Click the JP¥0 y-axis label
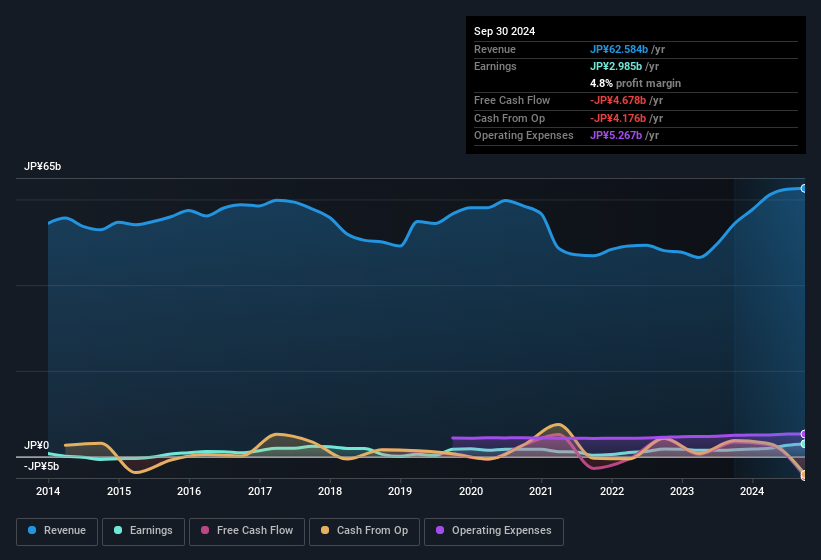This screenshot has width=821, height=560. point(36,445)
